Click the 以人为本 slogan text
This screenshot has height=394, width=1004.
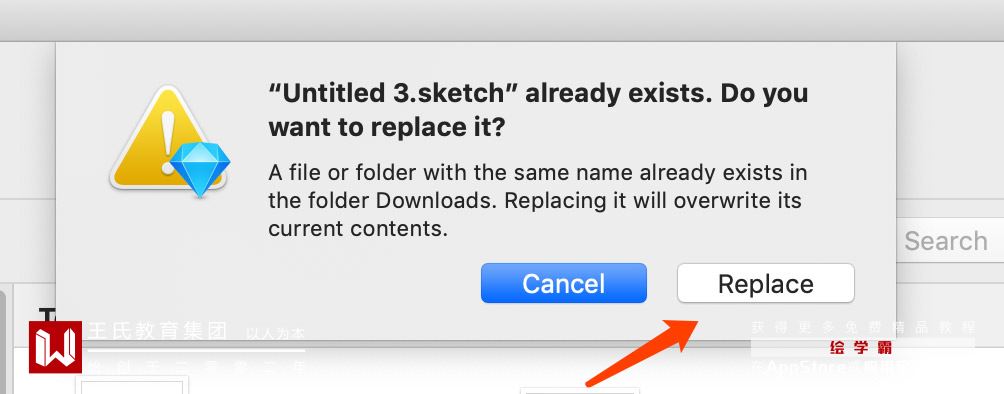[x=275, y=334]
